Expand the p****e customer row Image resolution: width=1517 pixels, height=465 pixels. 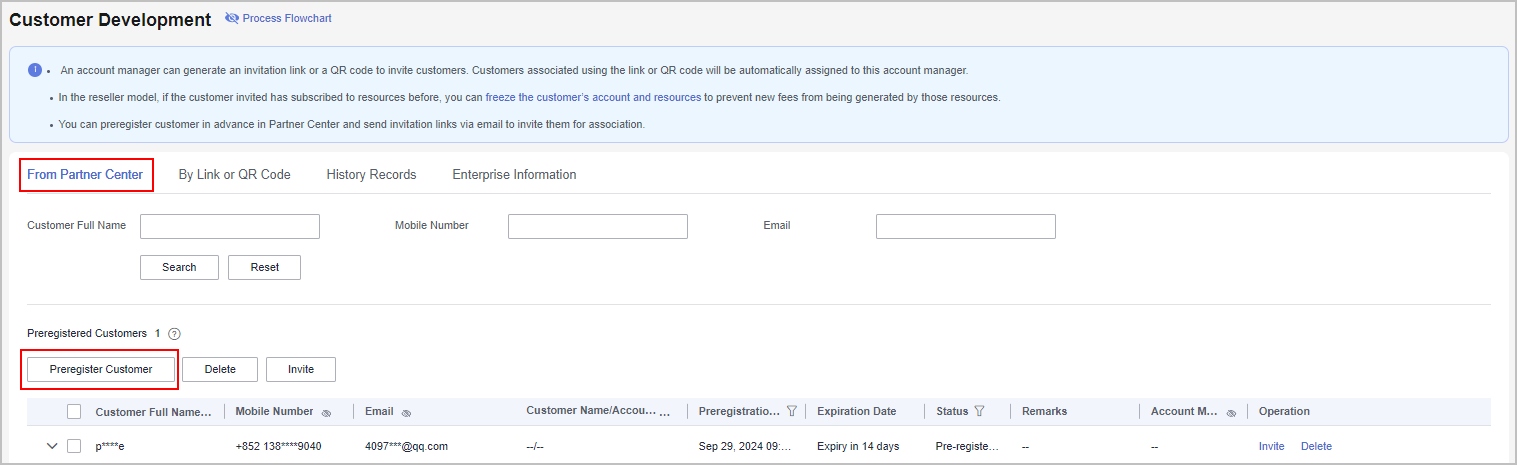[x=52, y=446]
